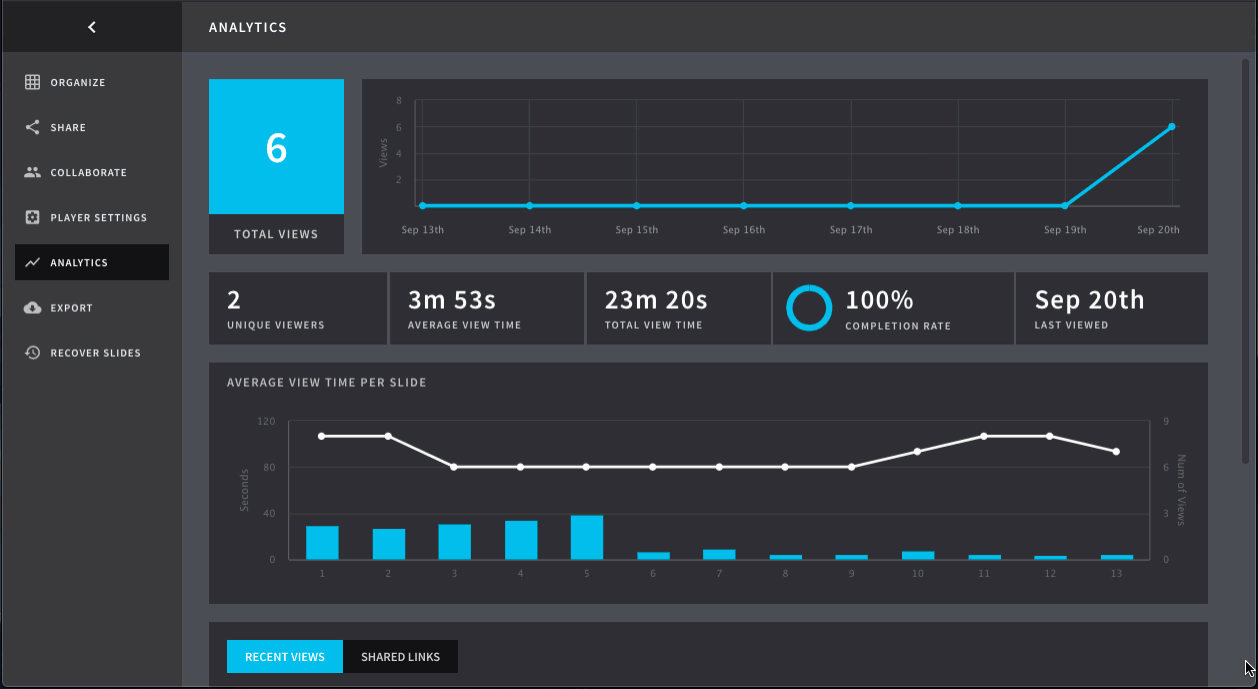Click the Export cloud download icon
1258x689 pixels.
pyautogui.click(x=32, y=308)
